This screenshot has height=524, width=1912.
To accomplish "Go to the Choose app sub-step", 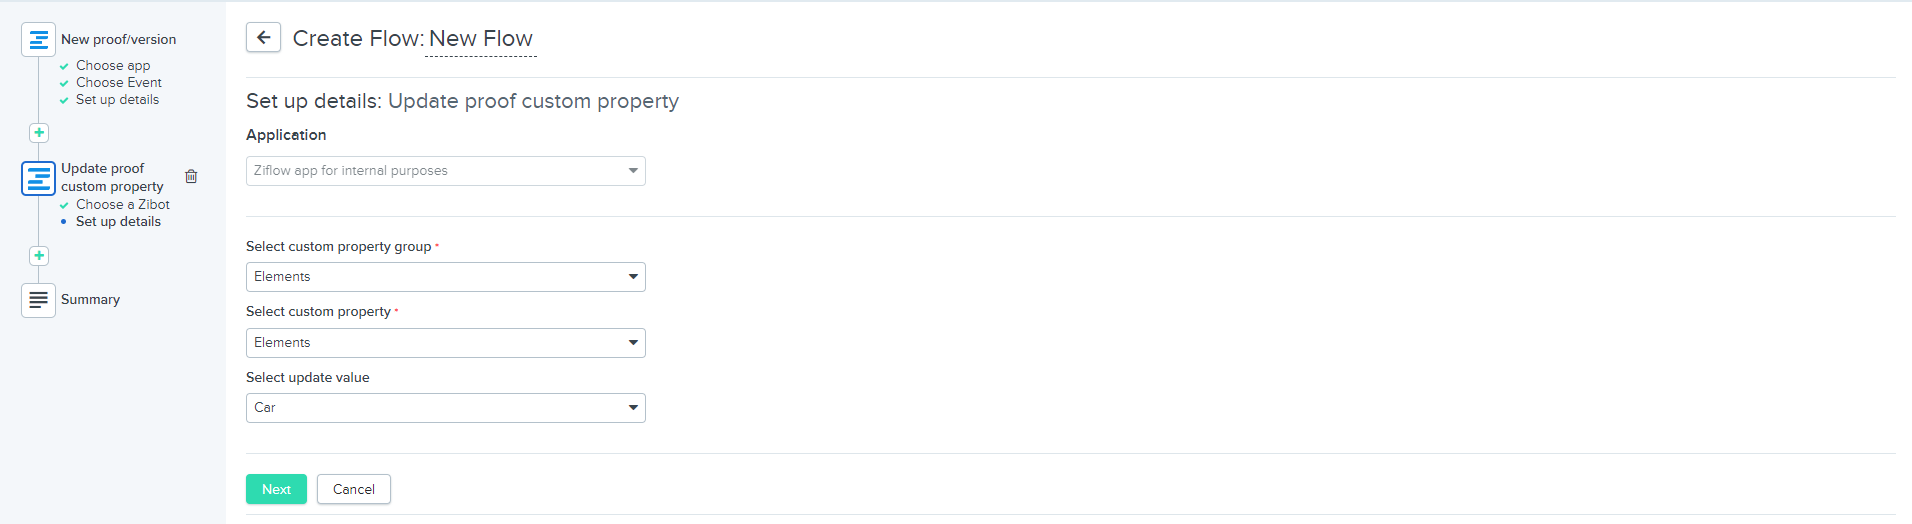I will click(113, 66).
